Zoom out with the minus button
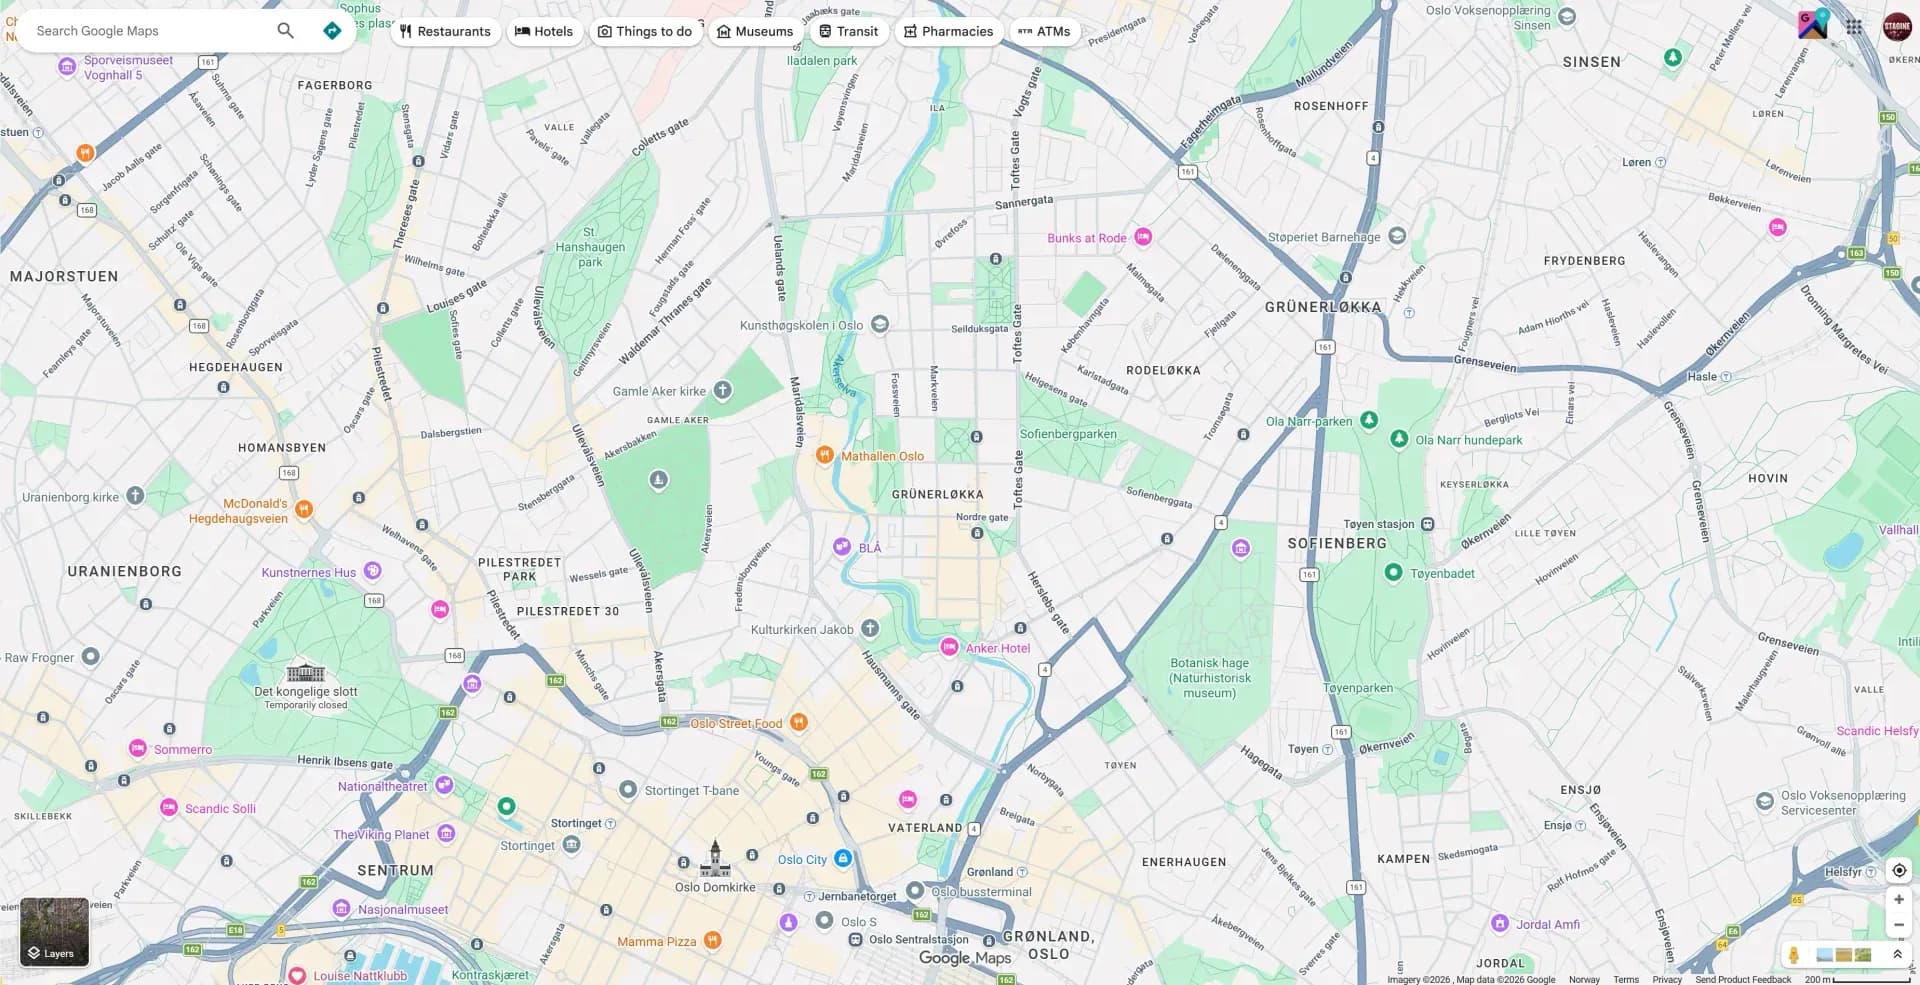1920x985 pixels. pyautogui.click(x=1898, y=925)
